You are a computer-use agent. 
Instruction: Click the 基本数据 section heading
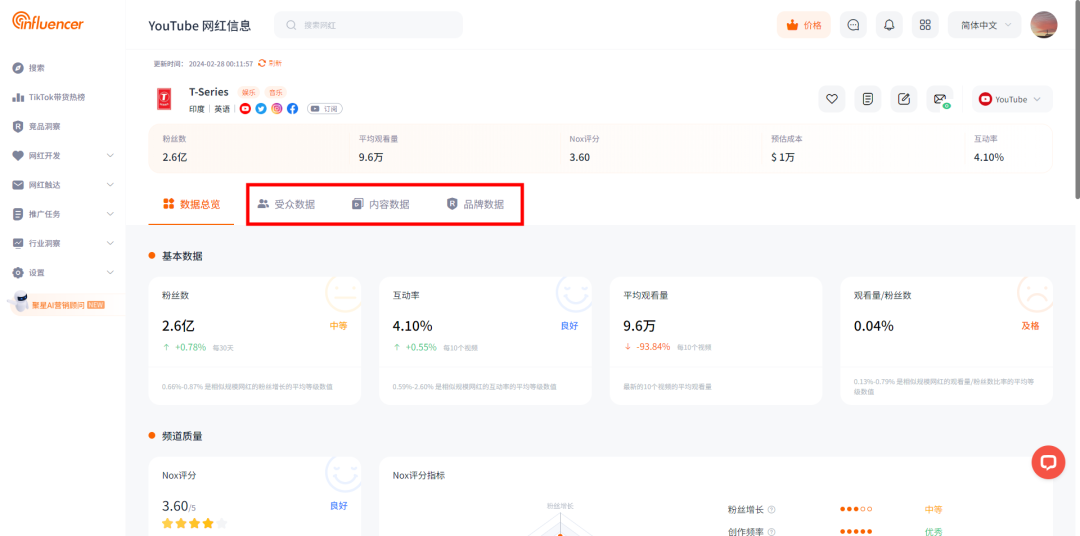[x=182, y=256]
